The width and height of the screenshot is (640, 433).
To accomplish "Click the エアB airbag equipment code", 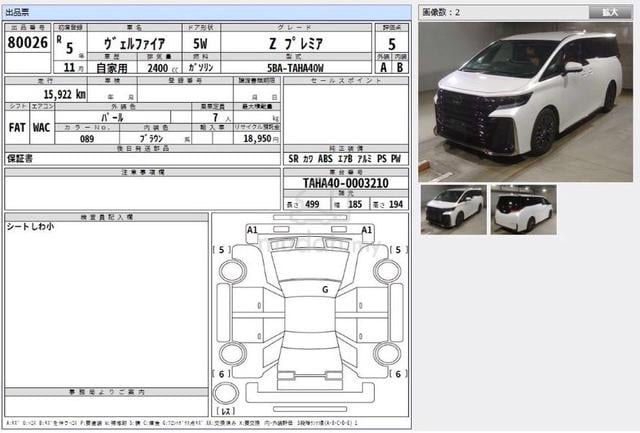I will pos(345,159).
